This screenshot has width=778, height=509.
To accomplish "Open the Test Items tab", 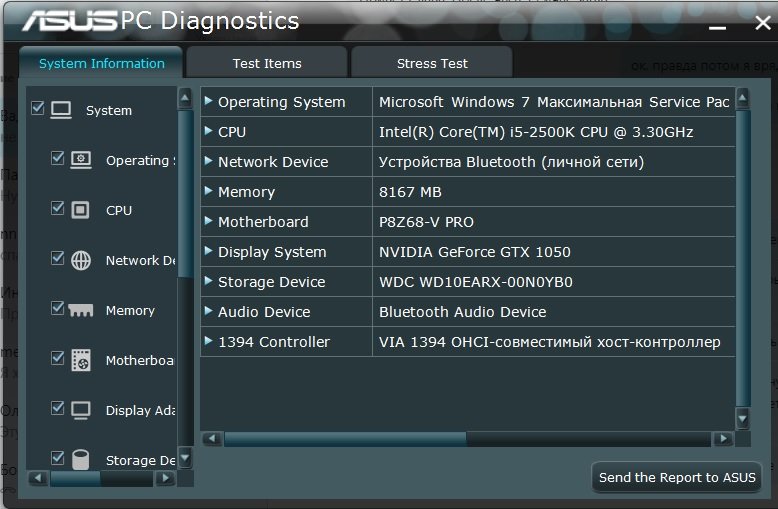I will coord(267,63).
